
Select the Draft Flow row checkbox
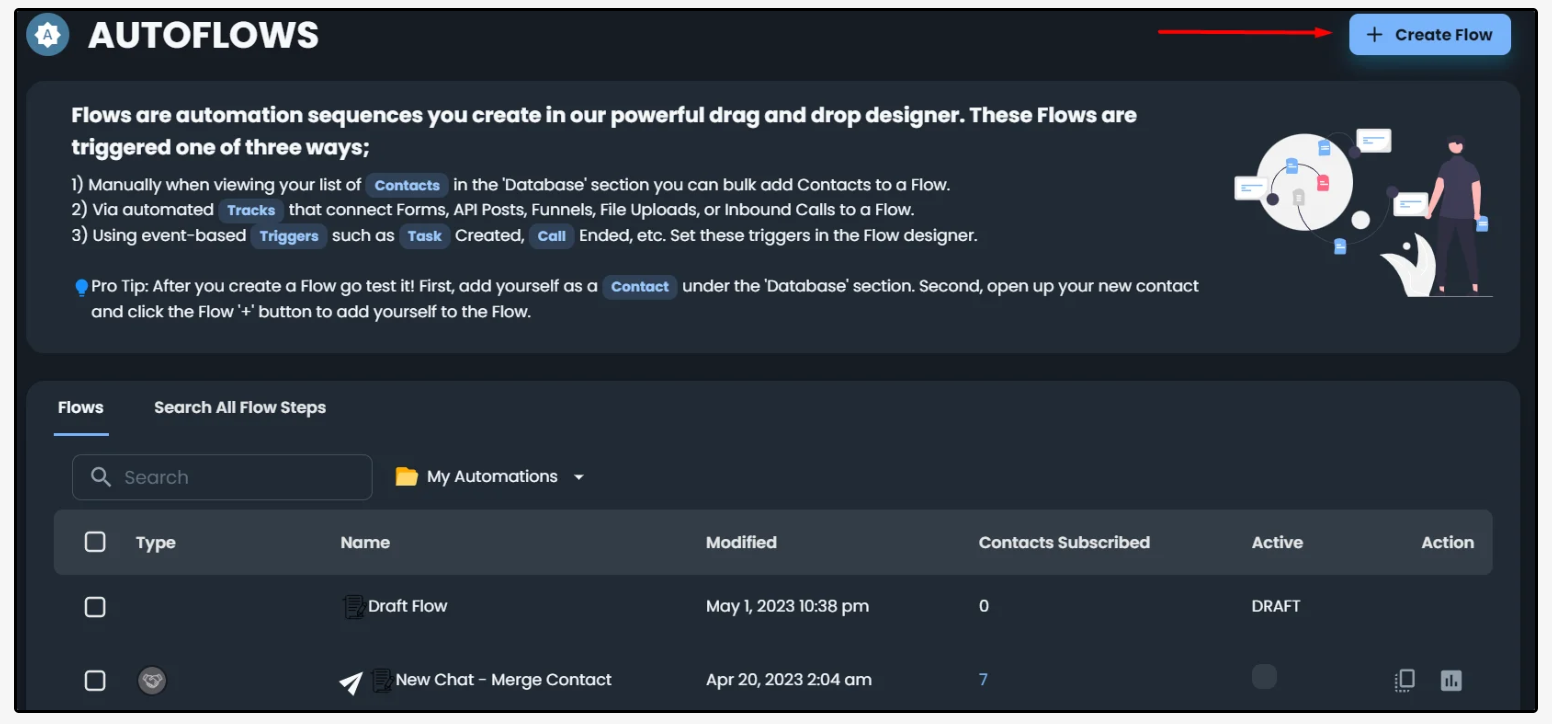(x=95, y=606)
